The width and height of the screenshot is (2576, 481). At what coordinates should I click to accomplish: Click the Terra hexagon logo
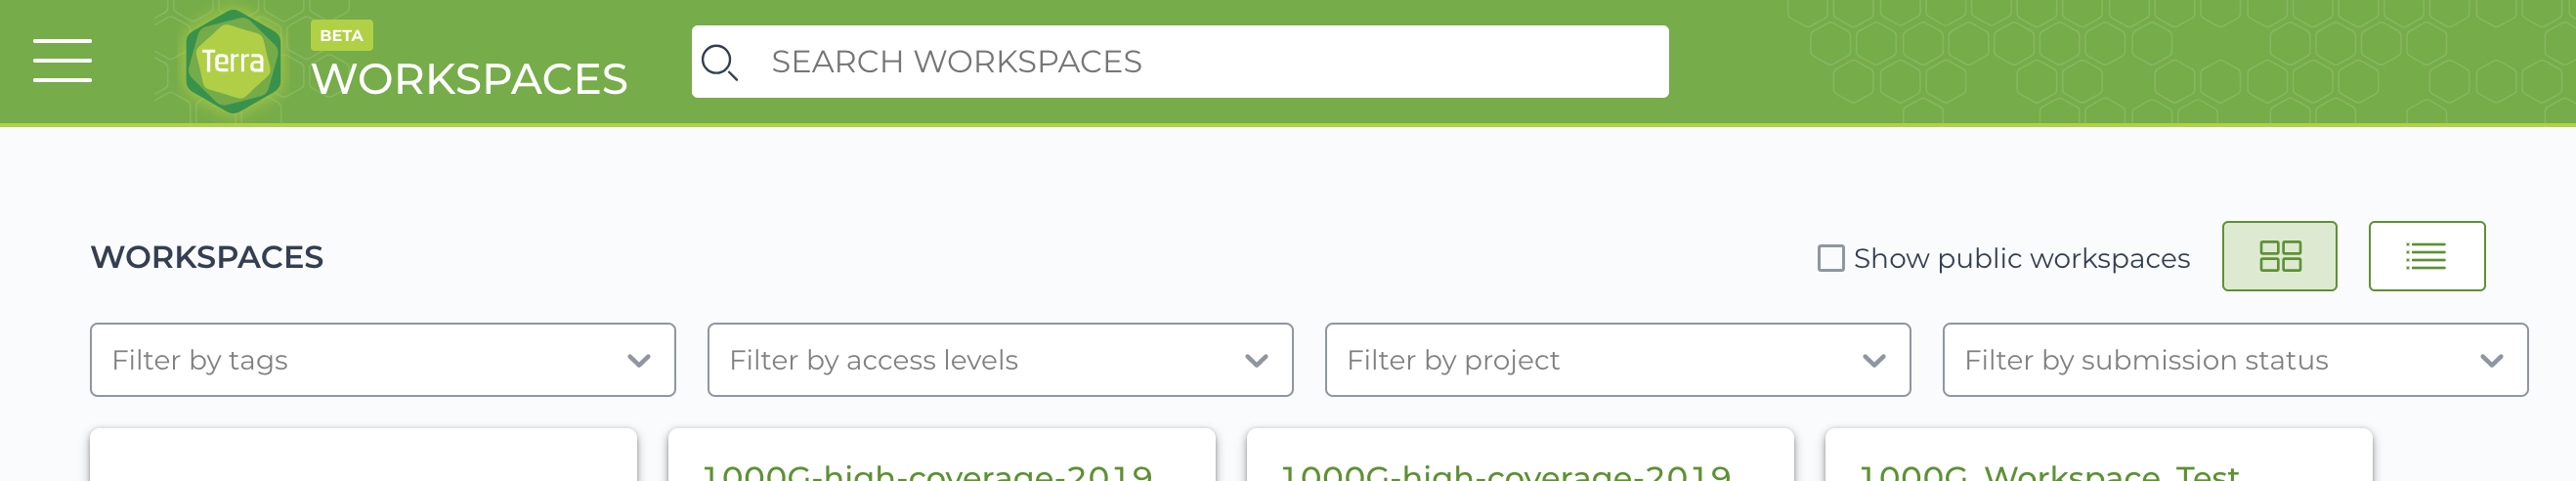(x=233, y=61)
